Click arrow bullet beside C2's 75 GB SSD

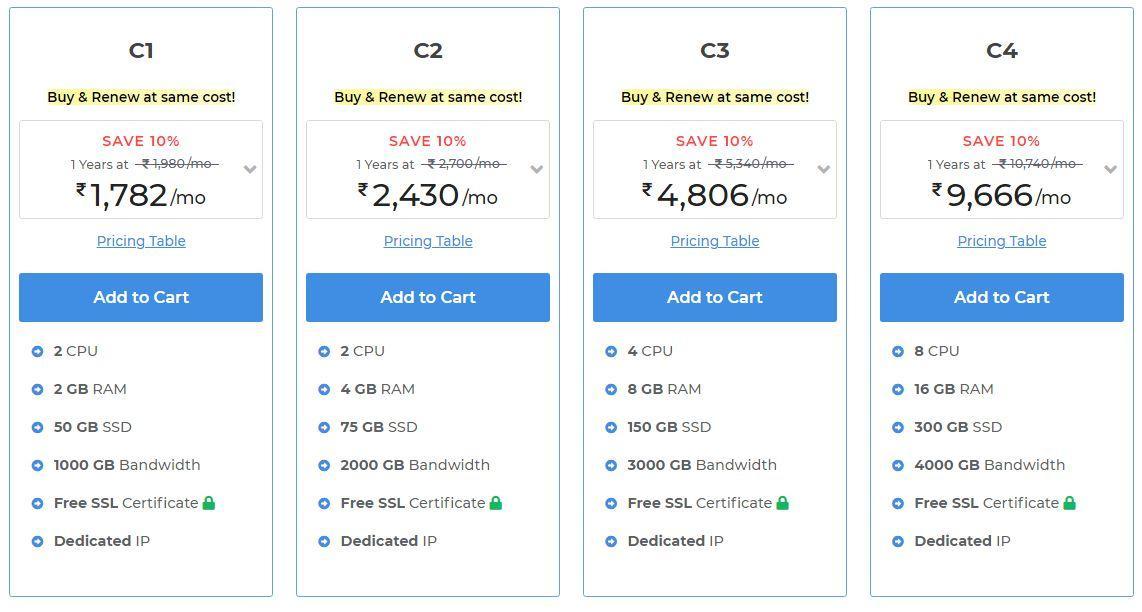tap(324, 427)
